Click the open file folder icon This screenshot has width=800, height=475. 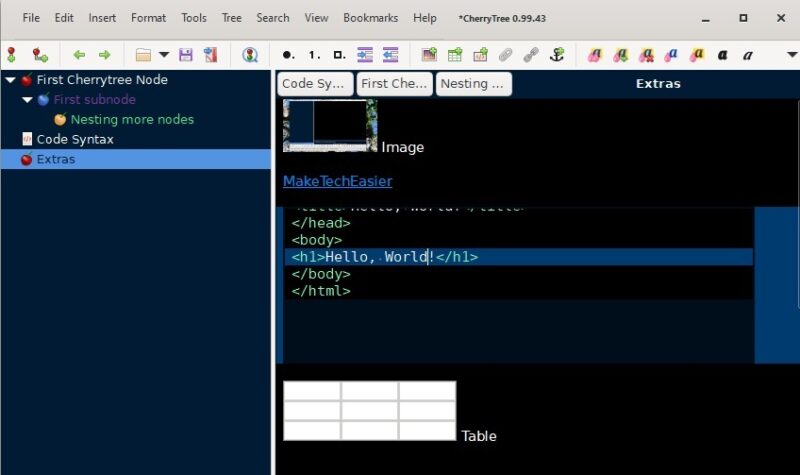point(143,55)
